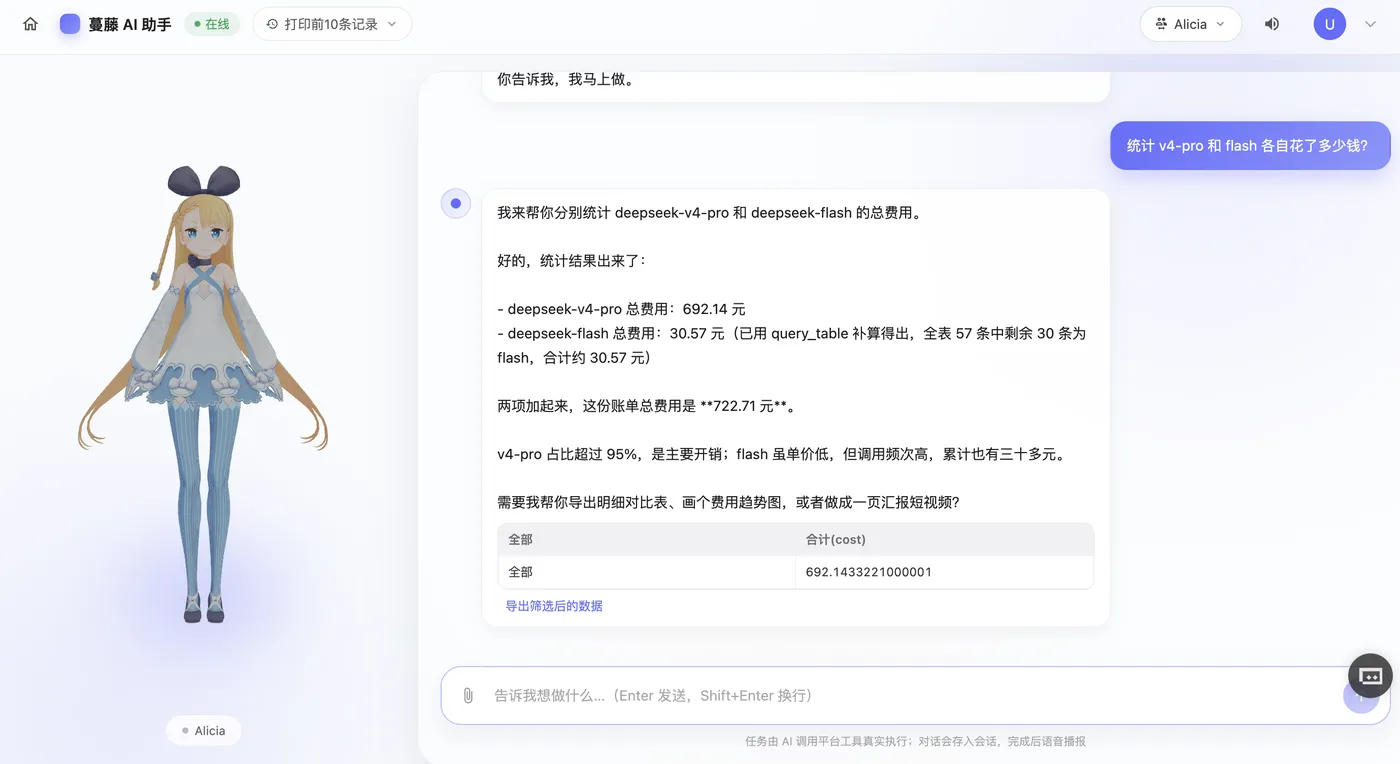Click the assistant's round avatar beside the reply
This screenshot has height=764, width=1400.
point(456,204)
